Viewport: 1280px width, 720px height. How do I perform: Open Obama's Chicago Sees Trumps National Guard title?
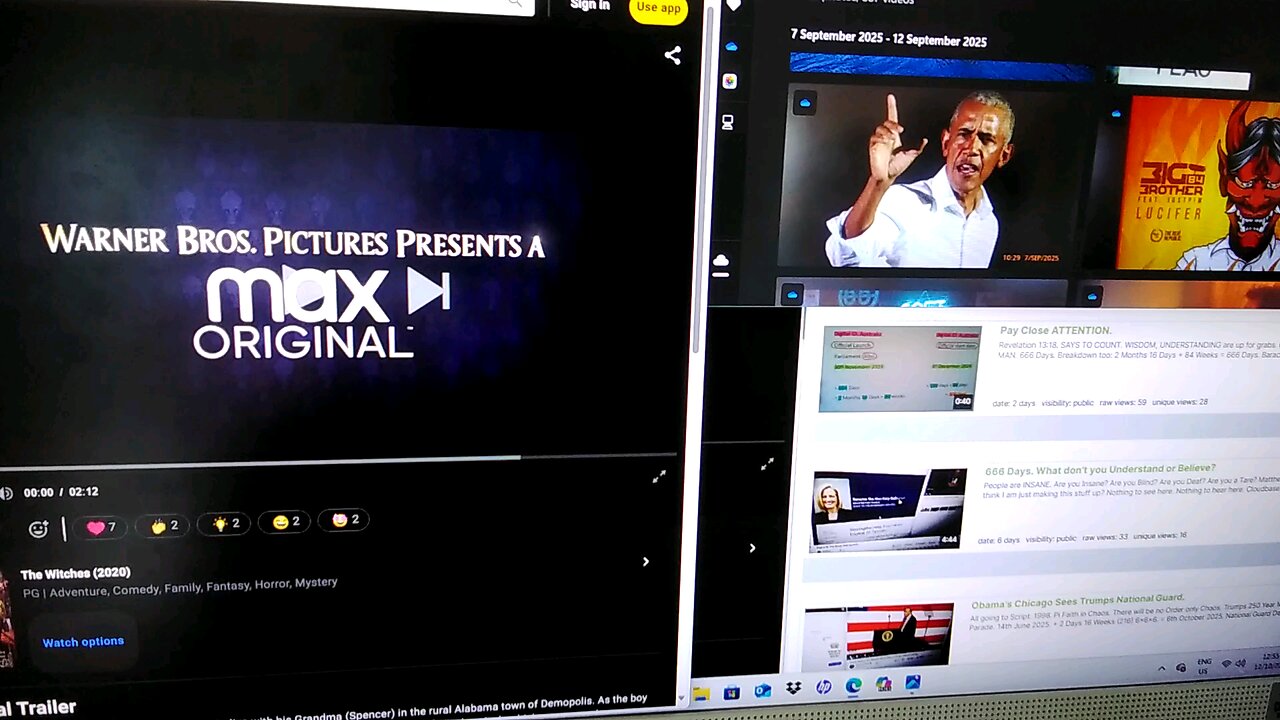(1078, 601)
